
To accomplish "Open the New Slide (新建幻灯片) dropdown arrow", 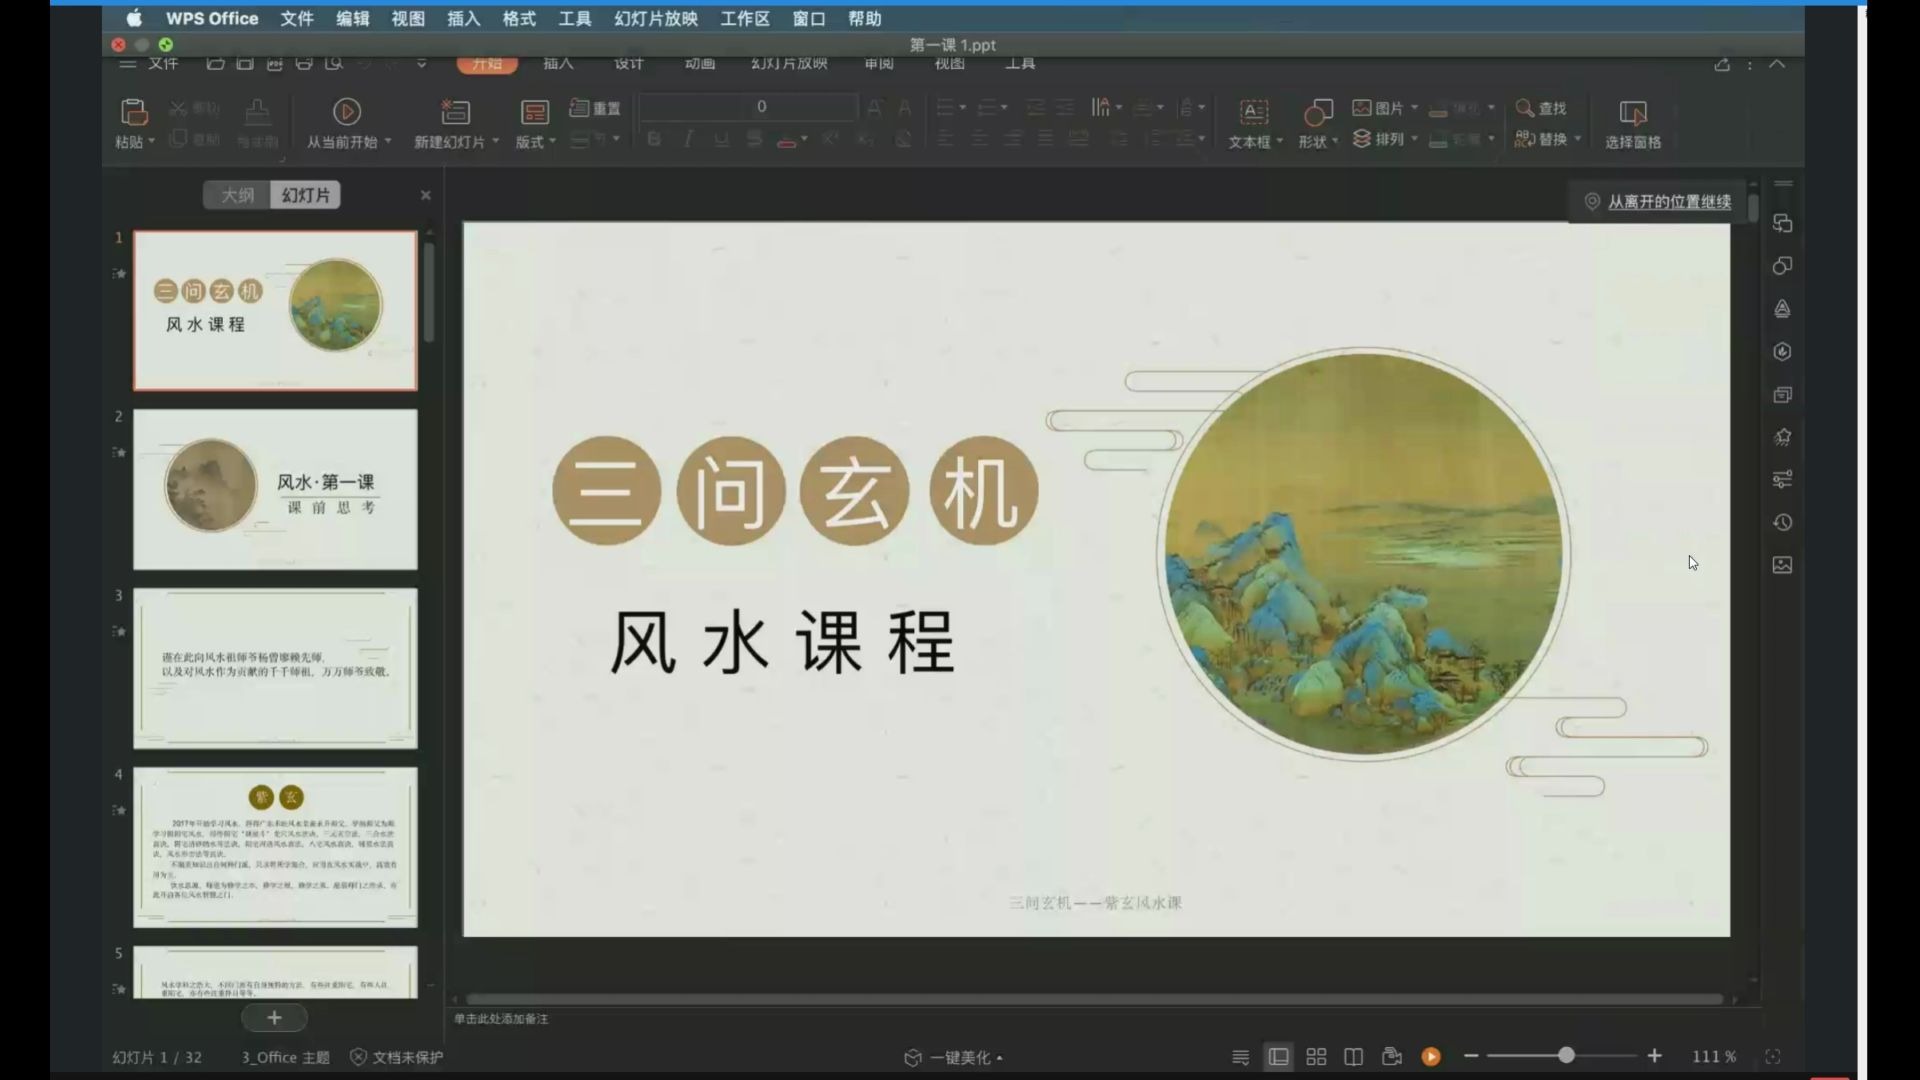I will [x=494, y=142].
